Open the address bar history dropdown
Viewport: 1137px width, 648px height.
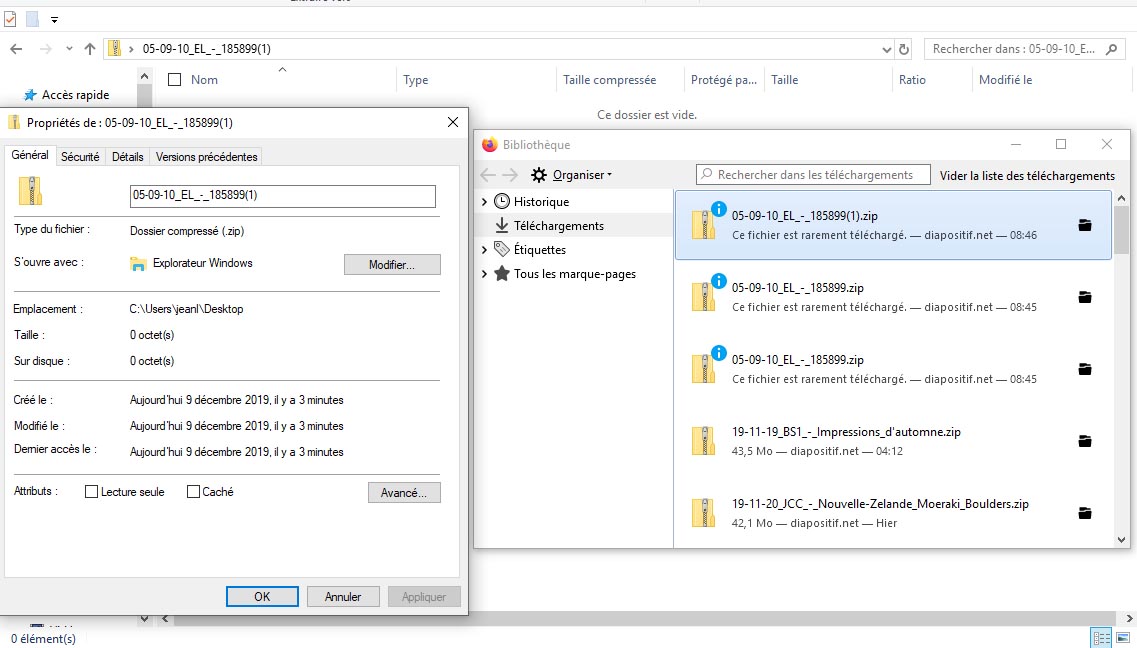coord(887,49)
